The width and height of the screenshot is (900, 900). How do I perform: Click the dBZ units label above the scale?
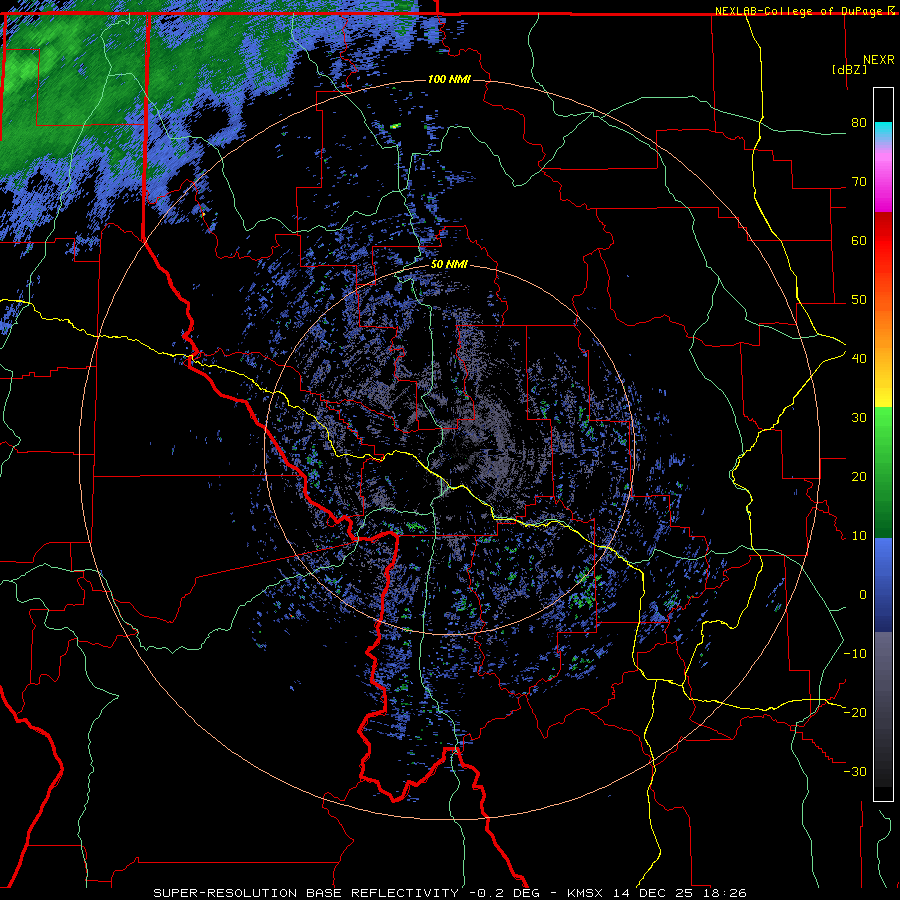click(849, 69)
